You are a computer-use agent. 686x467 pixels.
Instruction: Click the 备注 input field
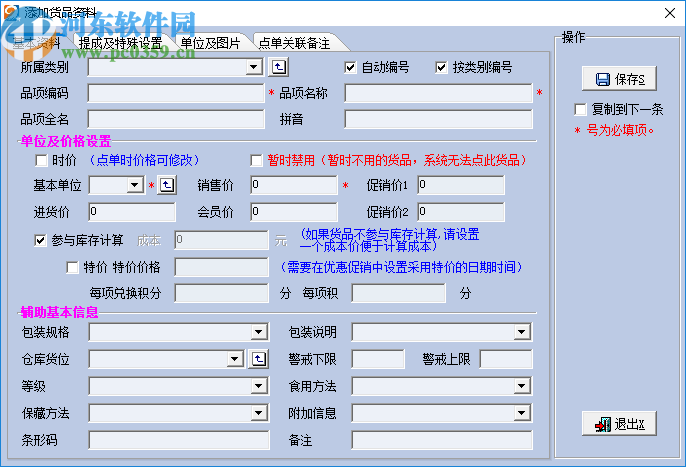[442, 440]
